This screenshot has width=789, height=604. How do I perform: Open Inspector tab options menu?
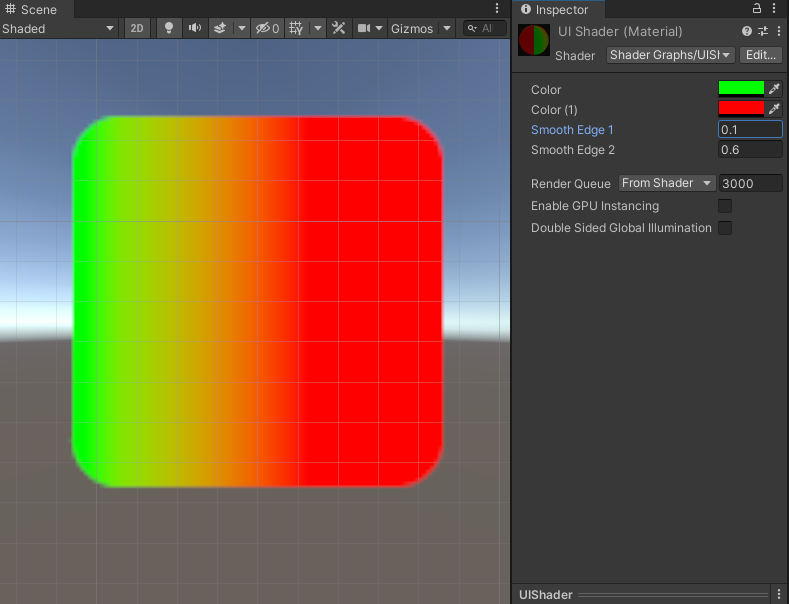[774, 9]
